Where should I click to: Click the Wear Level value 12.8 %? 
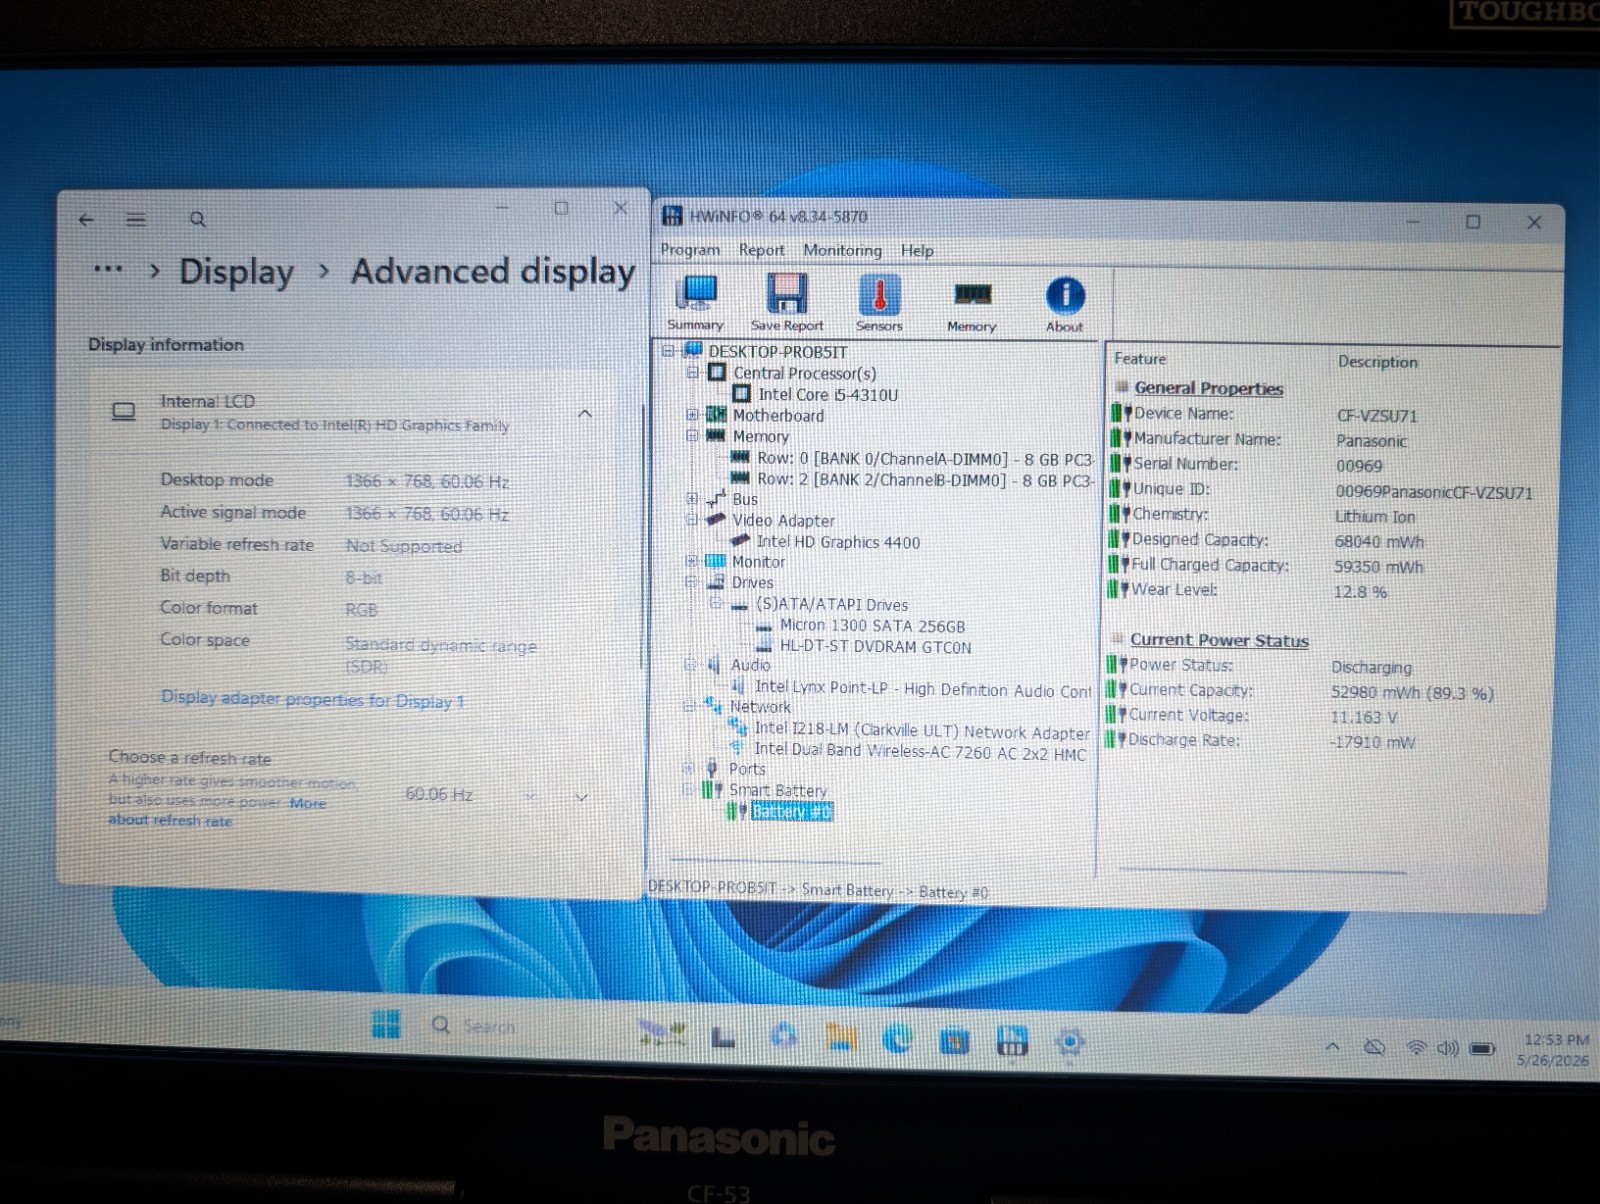pyautogui.click(x=1360, y=592)
